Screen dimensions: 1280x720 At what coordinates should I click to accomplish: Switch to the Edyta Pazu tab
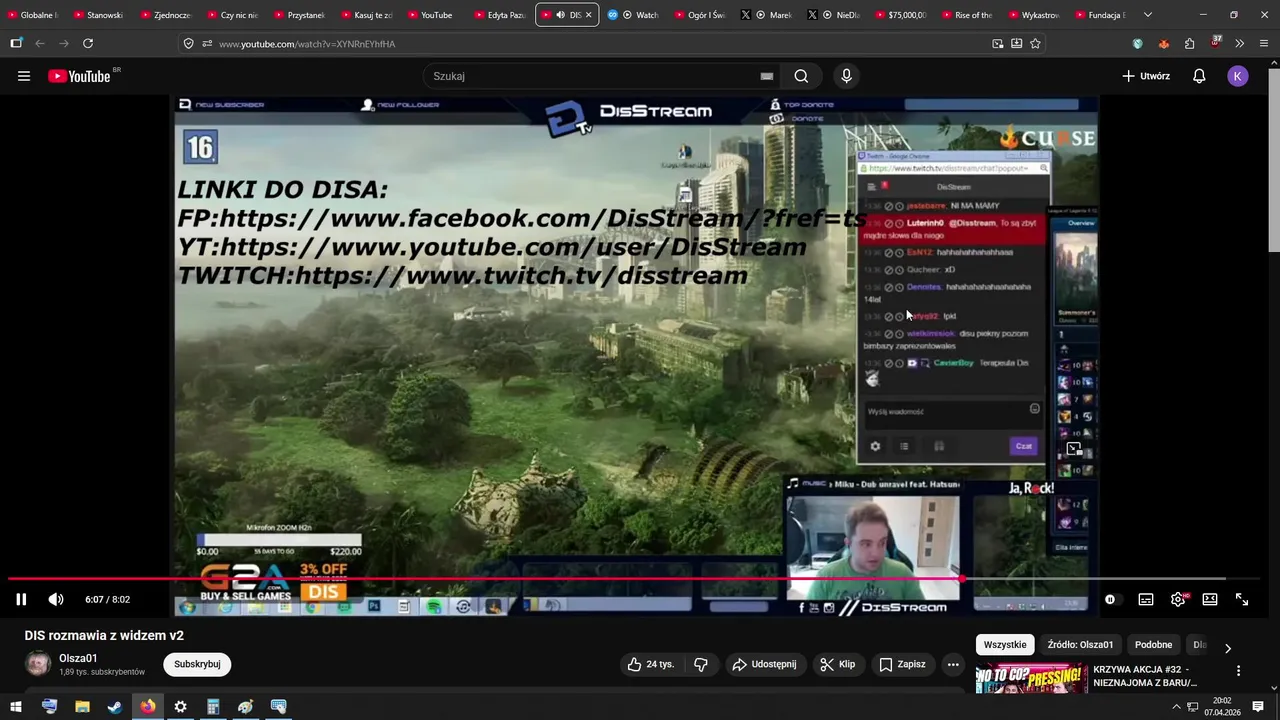tap(499, 15)
